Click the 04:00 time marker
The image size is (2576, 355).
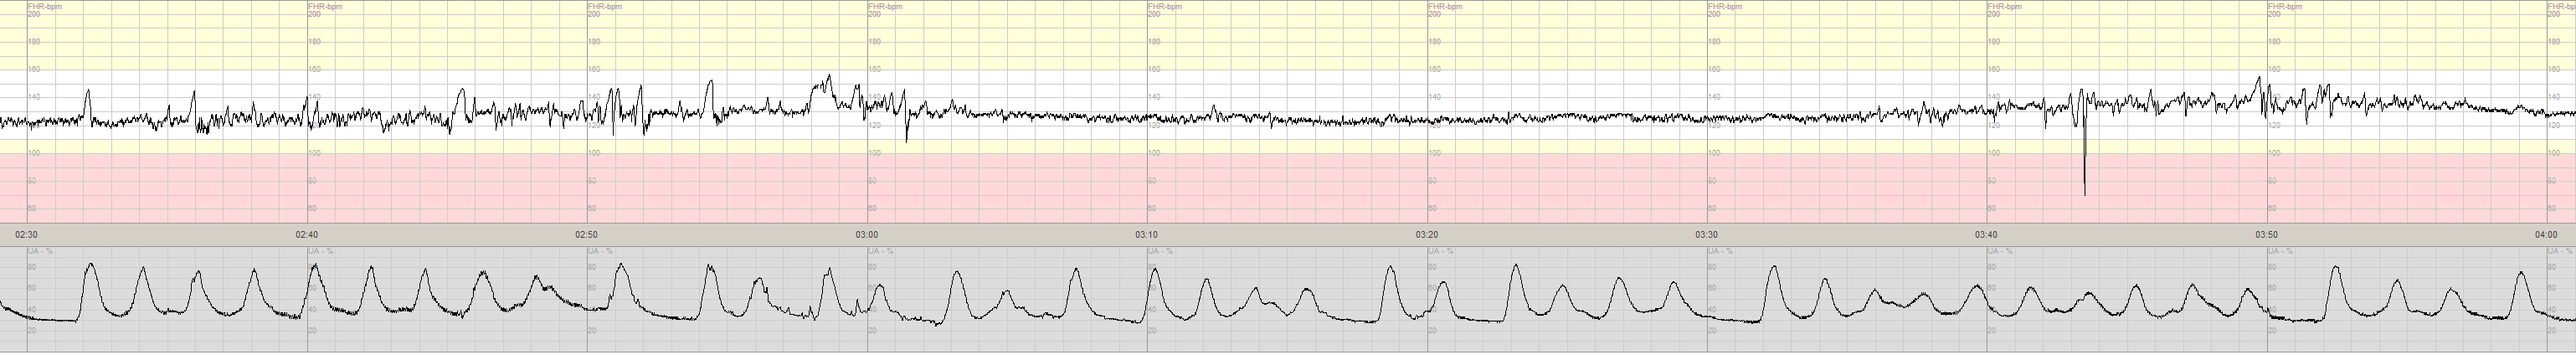tap(2546, 235)
